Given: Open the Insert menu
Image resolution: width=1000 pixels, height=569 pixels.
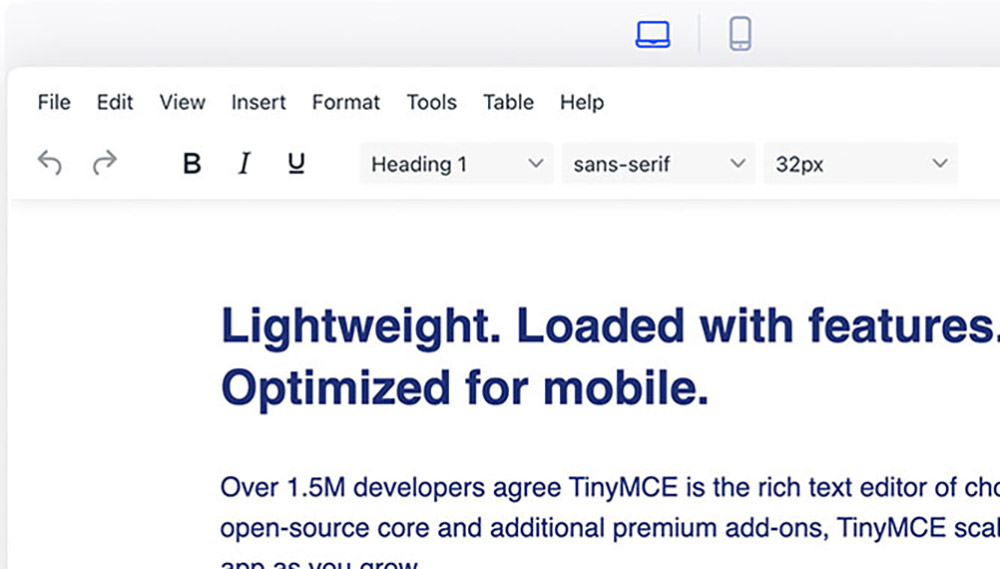Looking at the screenshot, I should [x=258, y=102].
